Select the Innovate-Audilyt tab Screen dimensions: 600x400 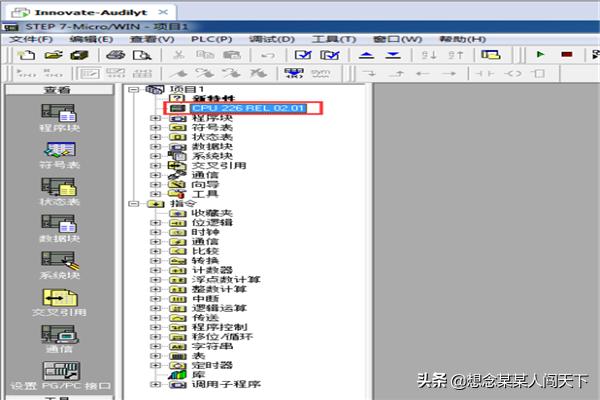coord(91,12)
